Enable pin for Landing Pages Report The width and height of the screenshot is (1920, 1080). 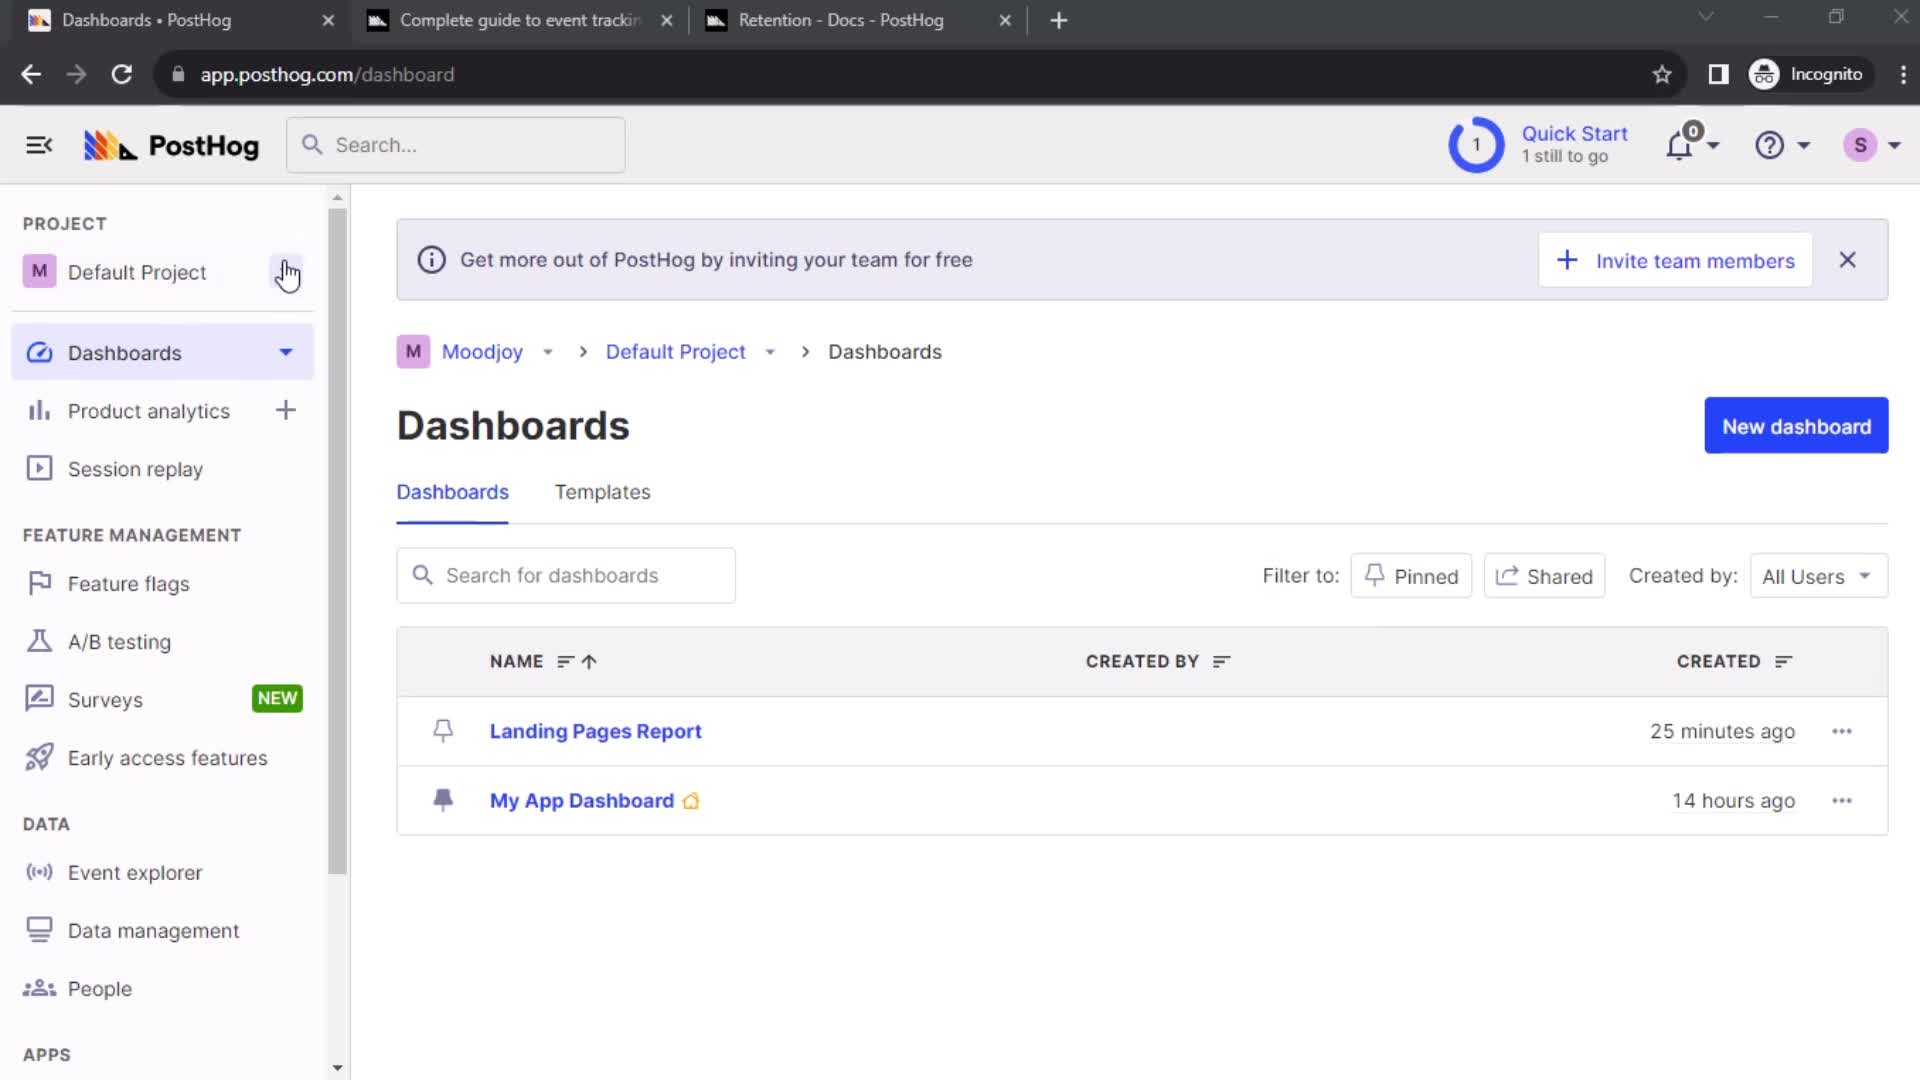(x=443, y=731)
